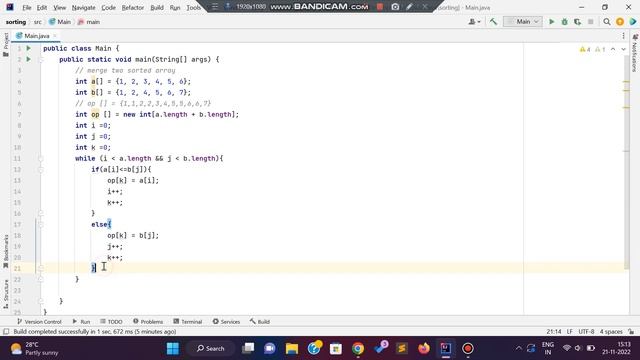
Task: Open Windows Start menu
Action: [173, 349]
